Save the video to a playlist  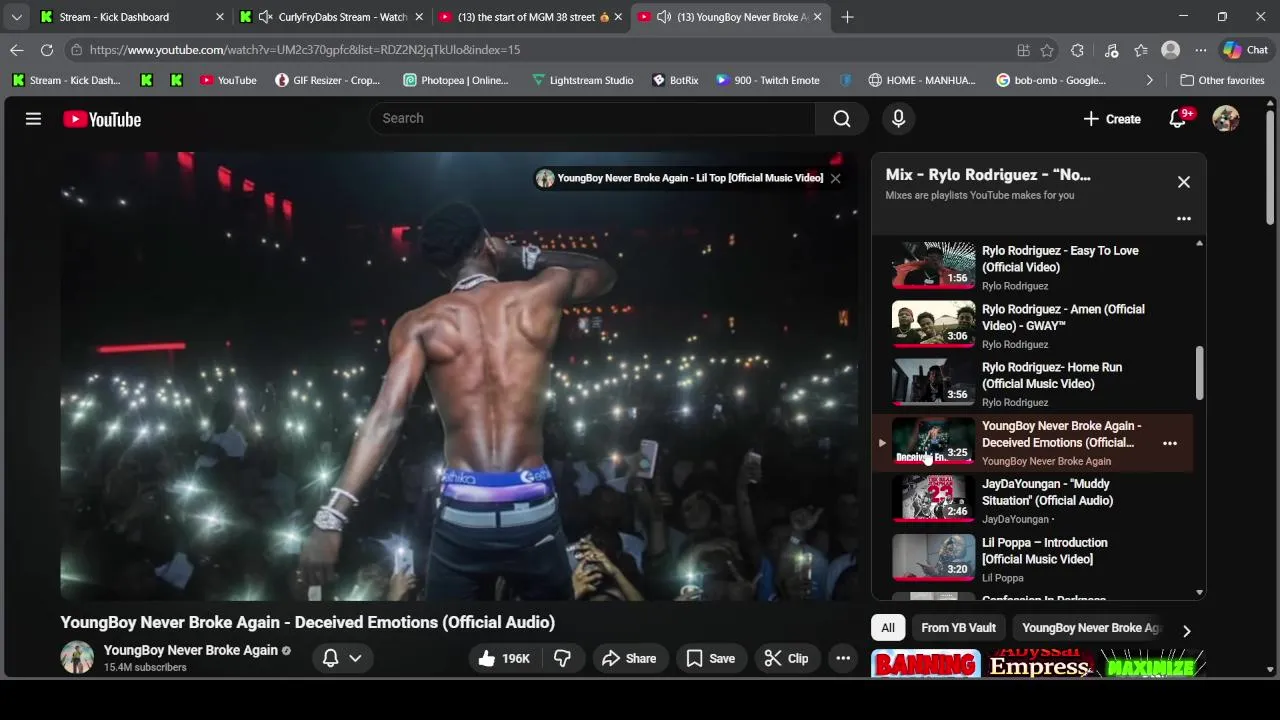click(x=711, y=658)
